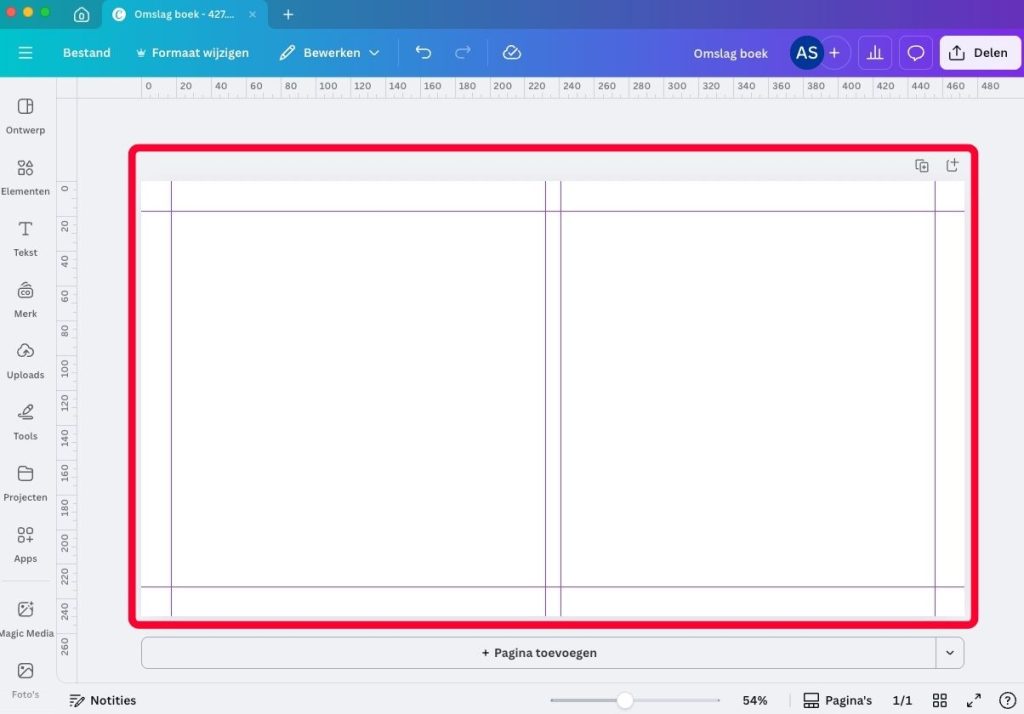Toggle the Pagina's thumbnail panel

(838, 700)
